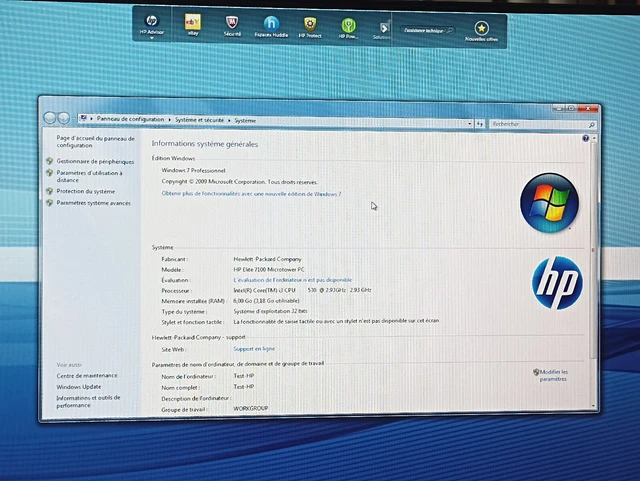Open Solutions icon in dock
Screen dimensions: 640x481
point(383,30)
